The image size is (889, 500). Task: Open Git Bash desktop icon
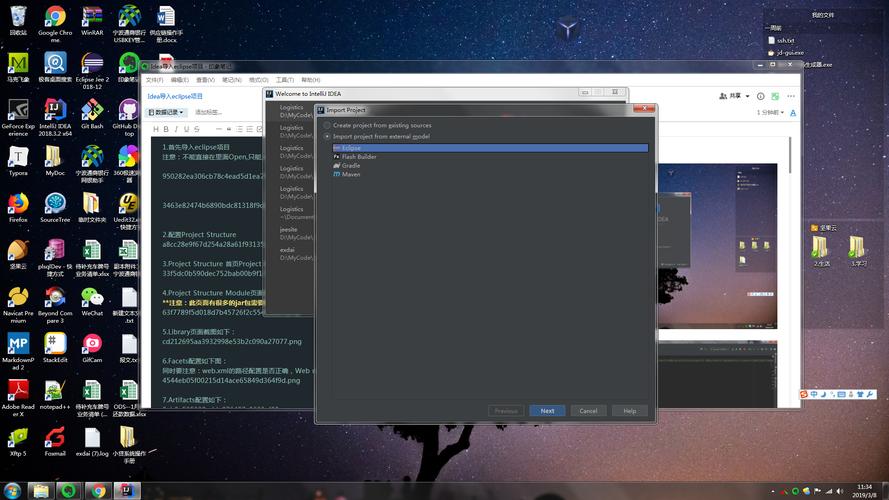[x=92, y=115]
